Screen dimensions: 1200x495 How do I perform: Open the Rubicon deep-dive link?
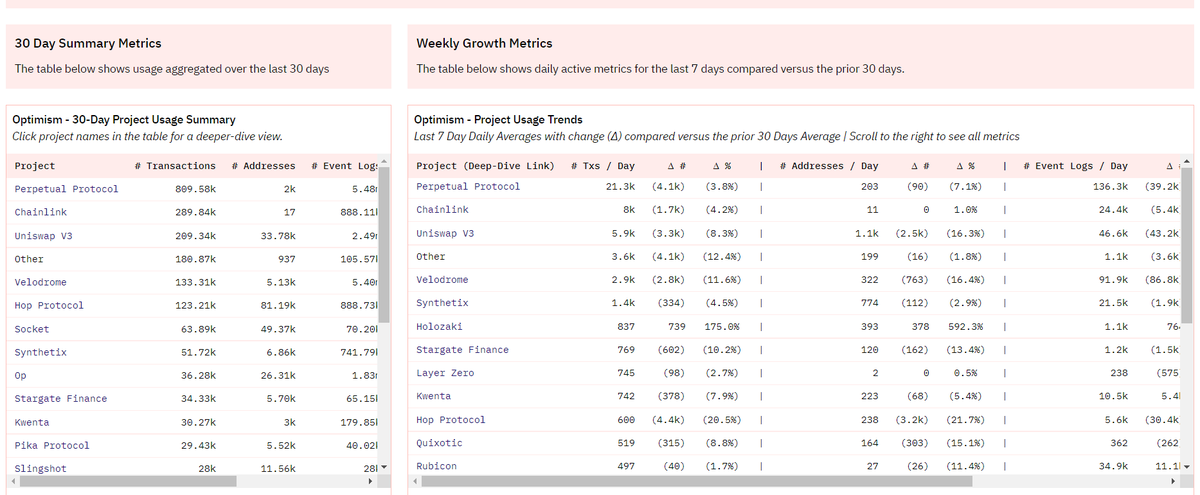coord(436,466)
